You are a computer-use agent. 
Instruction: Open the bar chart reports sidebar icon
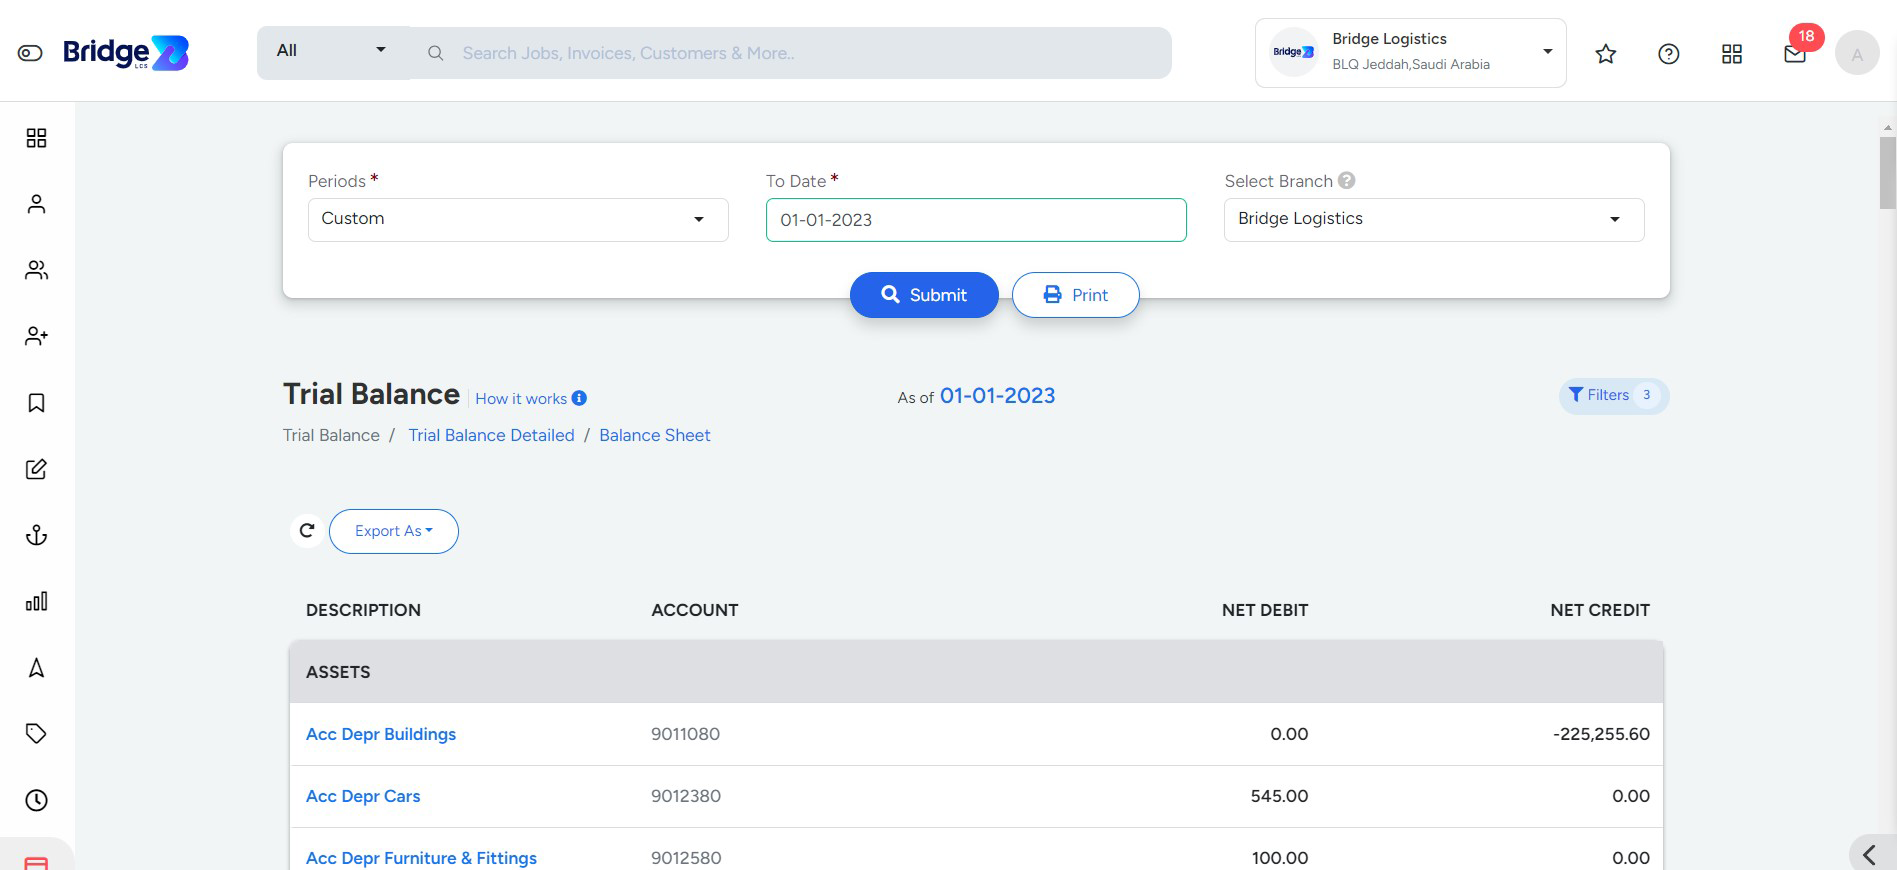point(36,601)
